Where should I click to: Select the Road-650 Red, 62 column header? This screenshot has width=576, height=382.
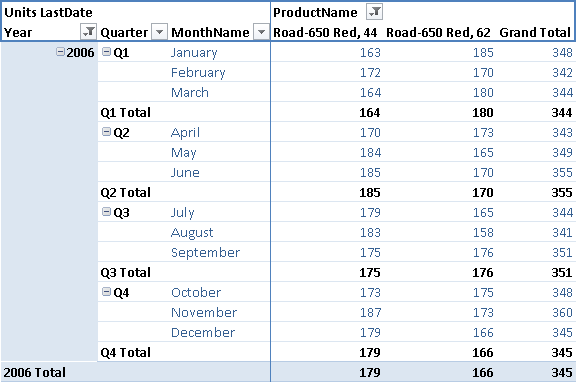coord(438,33)
